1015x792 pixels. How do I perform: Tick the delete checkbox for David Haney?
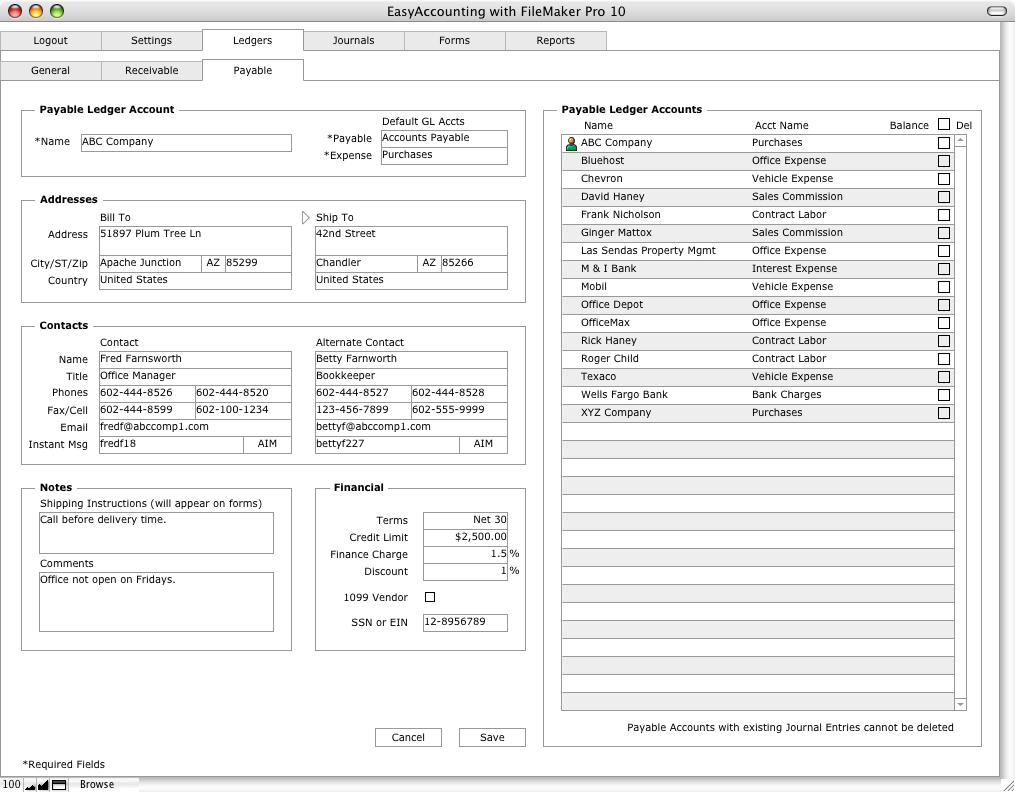point(944,197)
